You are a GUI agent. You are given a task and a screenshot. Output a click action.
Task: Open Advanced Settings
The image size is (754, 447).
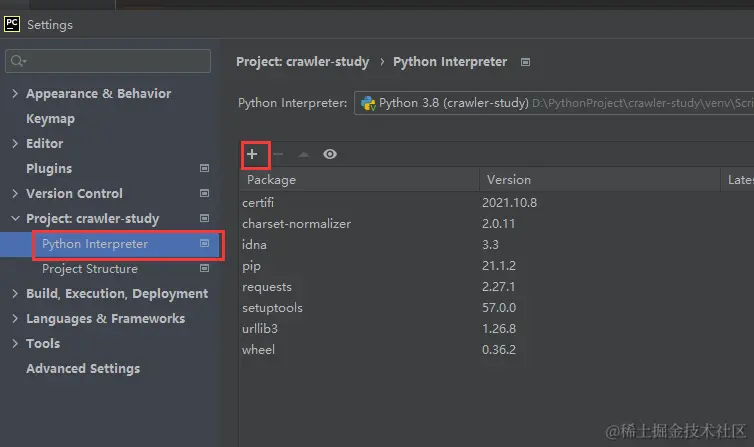[83, 369]
